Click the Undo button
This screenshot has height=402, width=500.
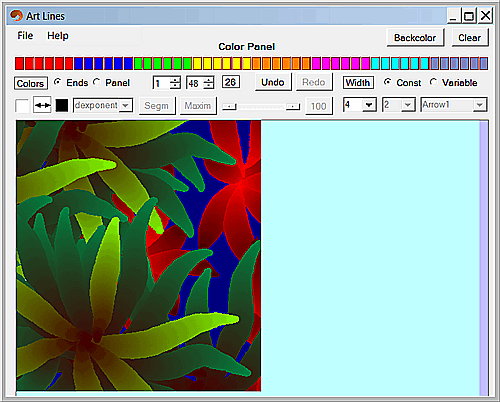click(273, 82)
